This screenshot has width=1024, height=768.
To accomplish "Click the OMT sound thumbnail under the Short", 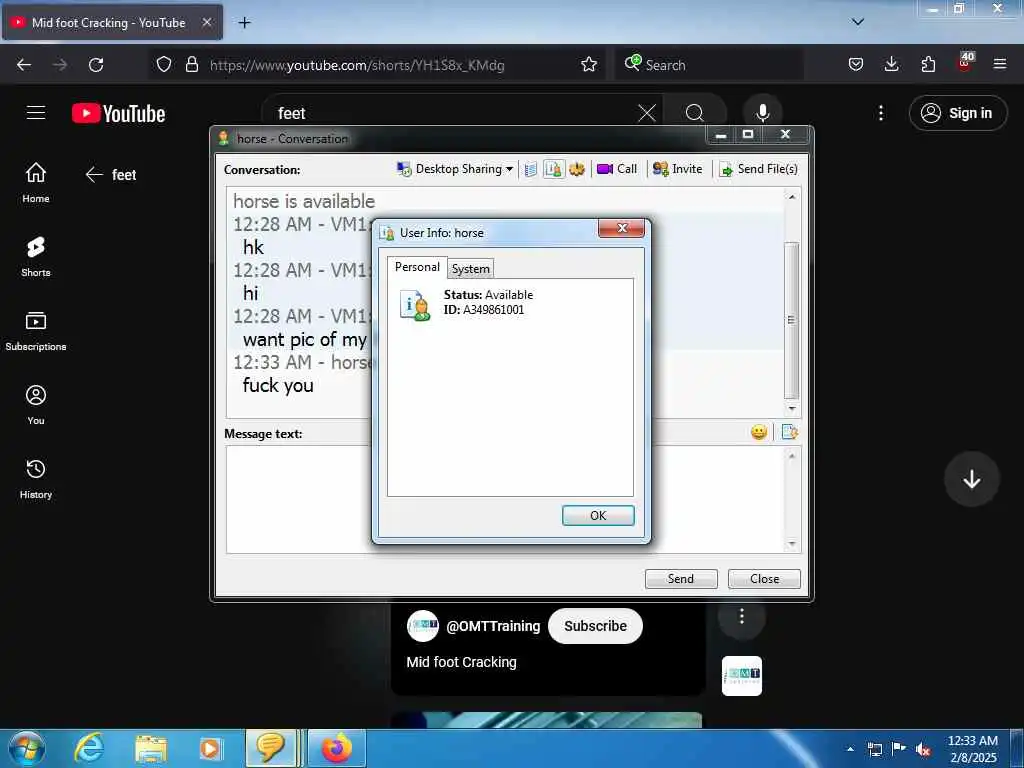I will 742,676.
